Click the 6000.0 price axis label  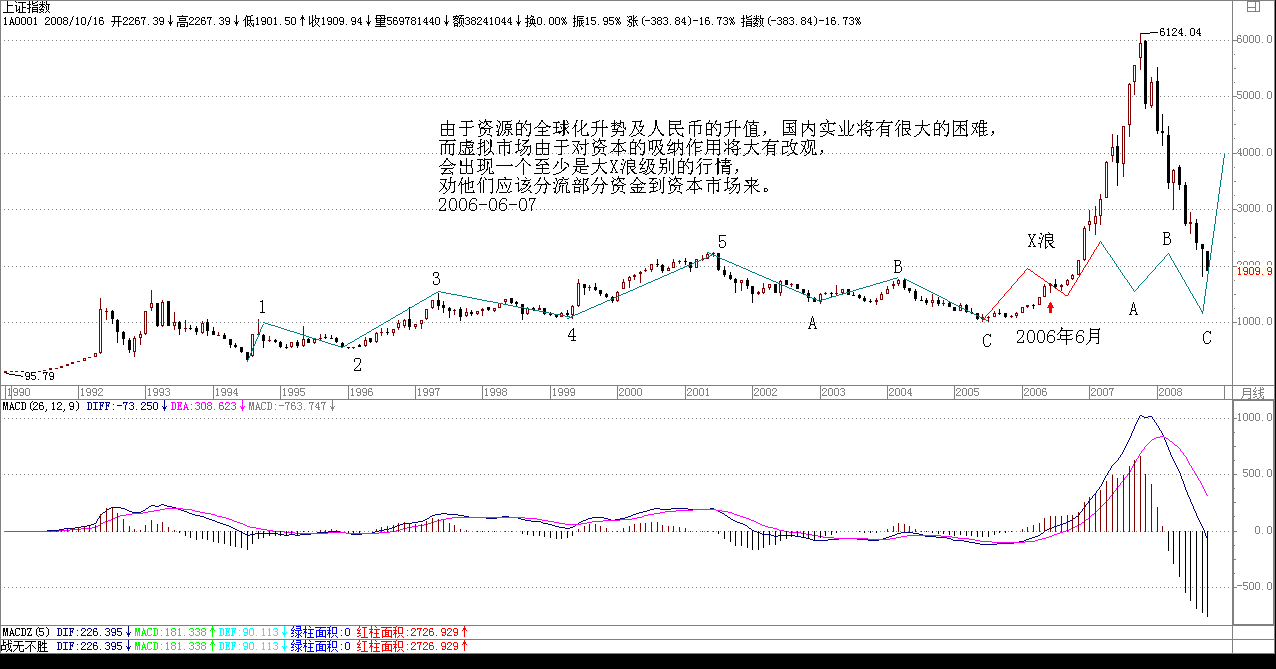(1253, 40)
